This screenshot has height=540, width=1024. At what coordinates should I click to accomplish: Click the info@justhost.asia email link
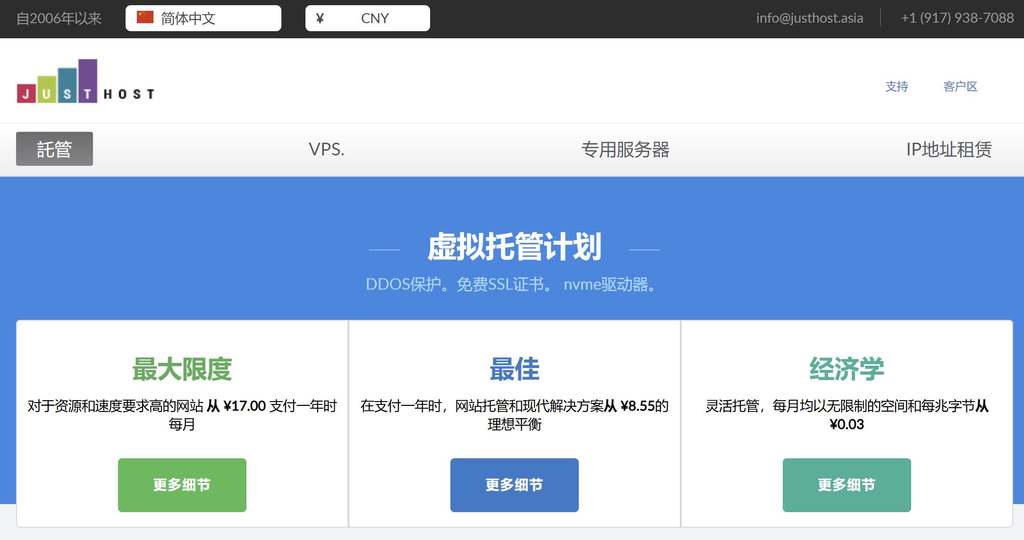click(809, 18)
